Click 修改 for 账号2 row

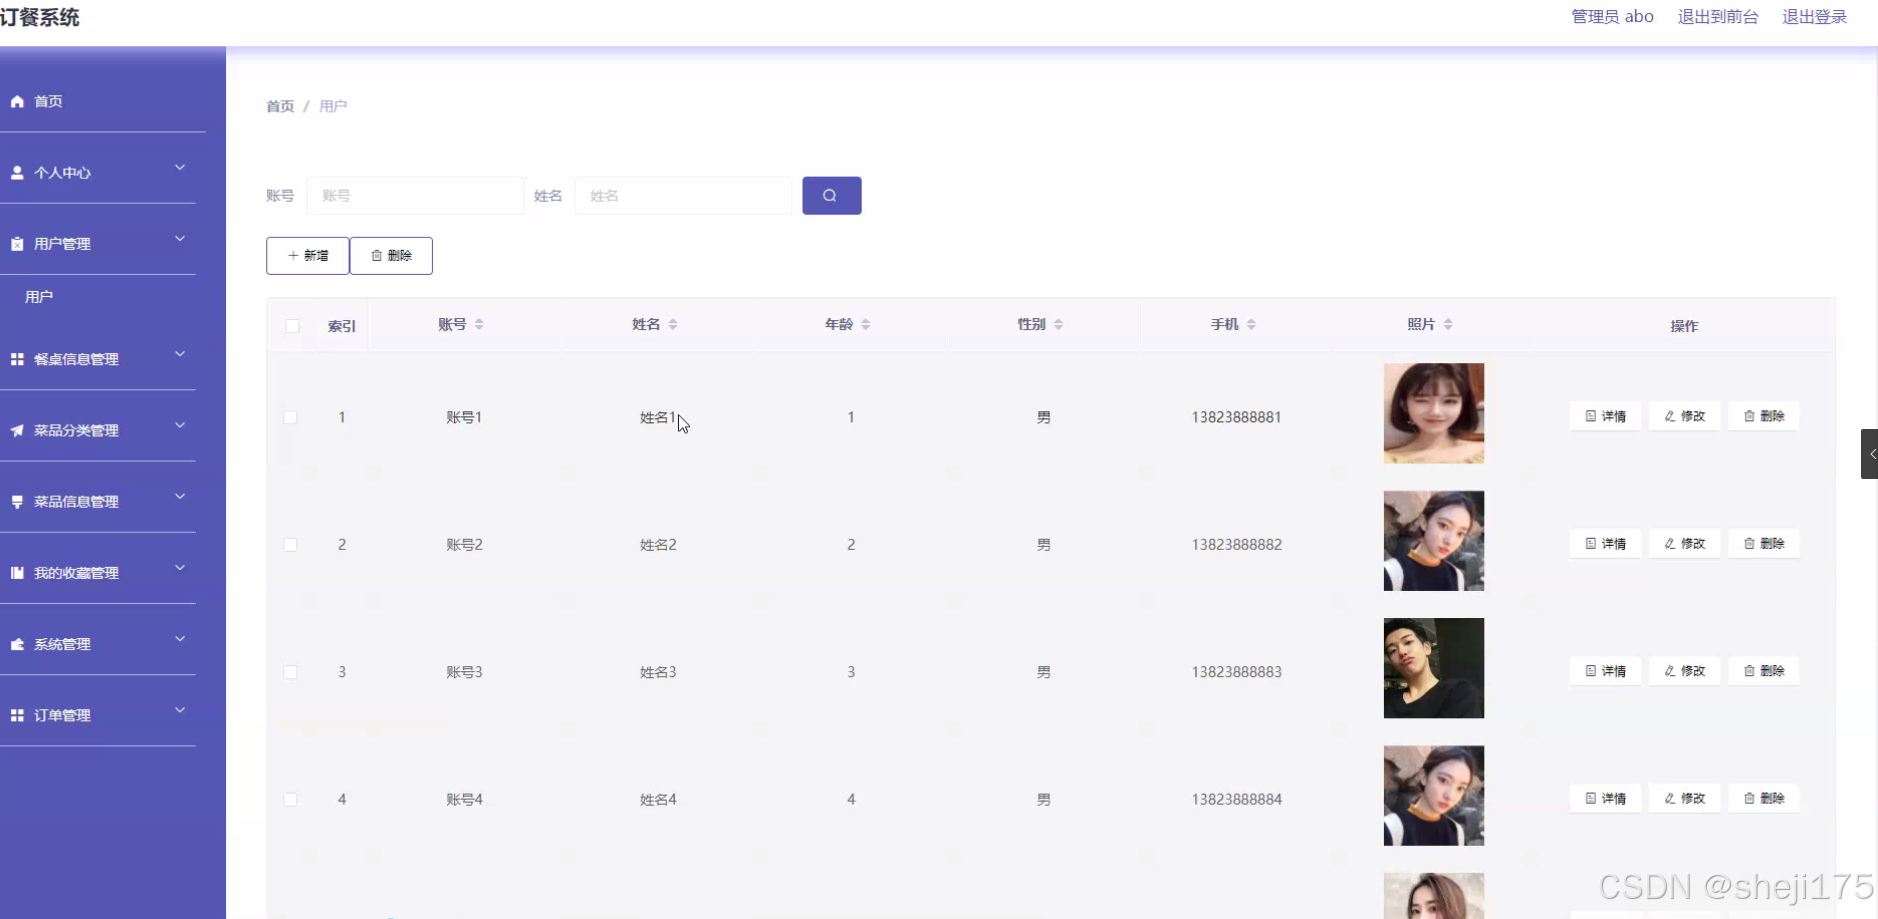pyautogui.click(x=1684, y=543)
